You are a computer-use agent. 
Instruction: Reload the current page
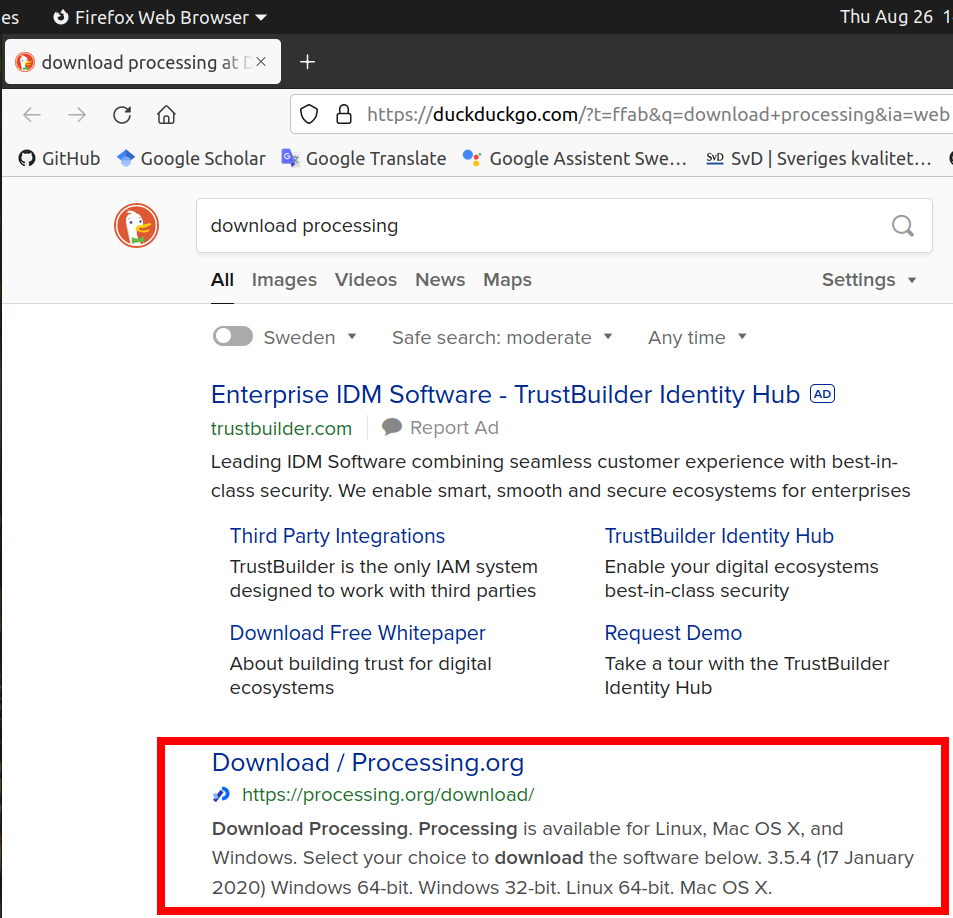(122, 114)
